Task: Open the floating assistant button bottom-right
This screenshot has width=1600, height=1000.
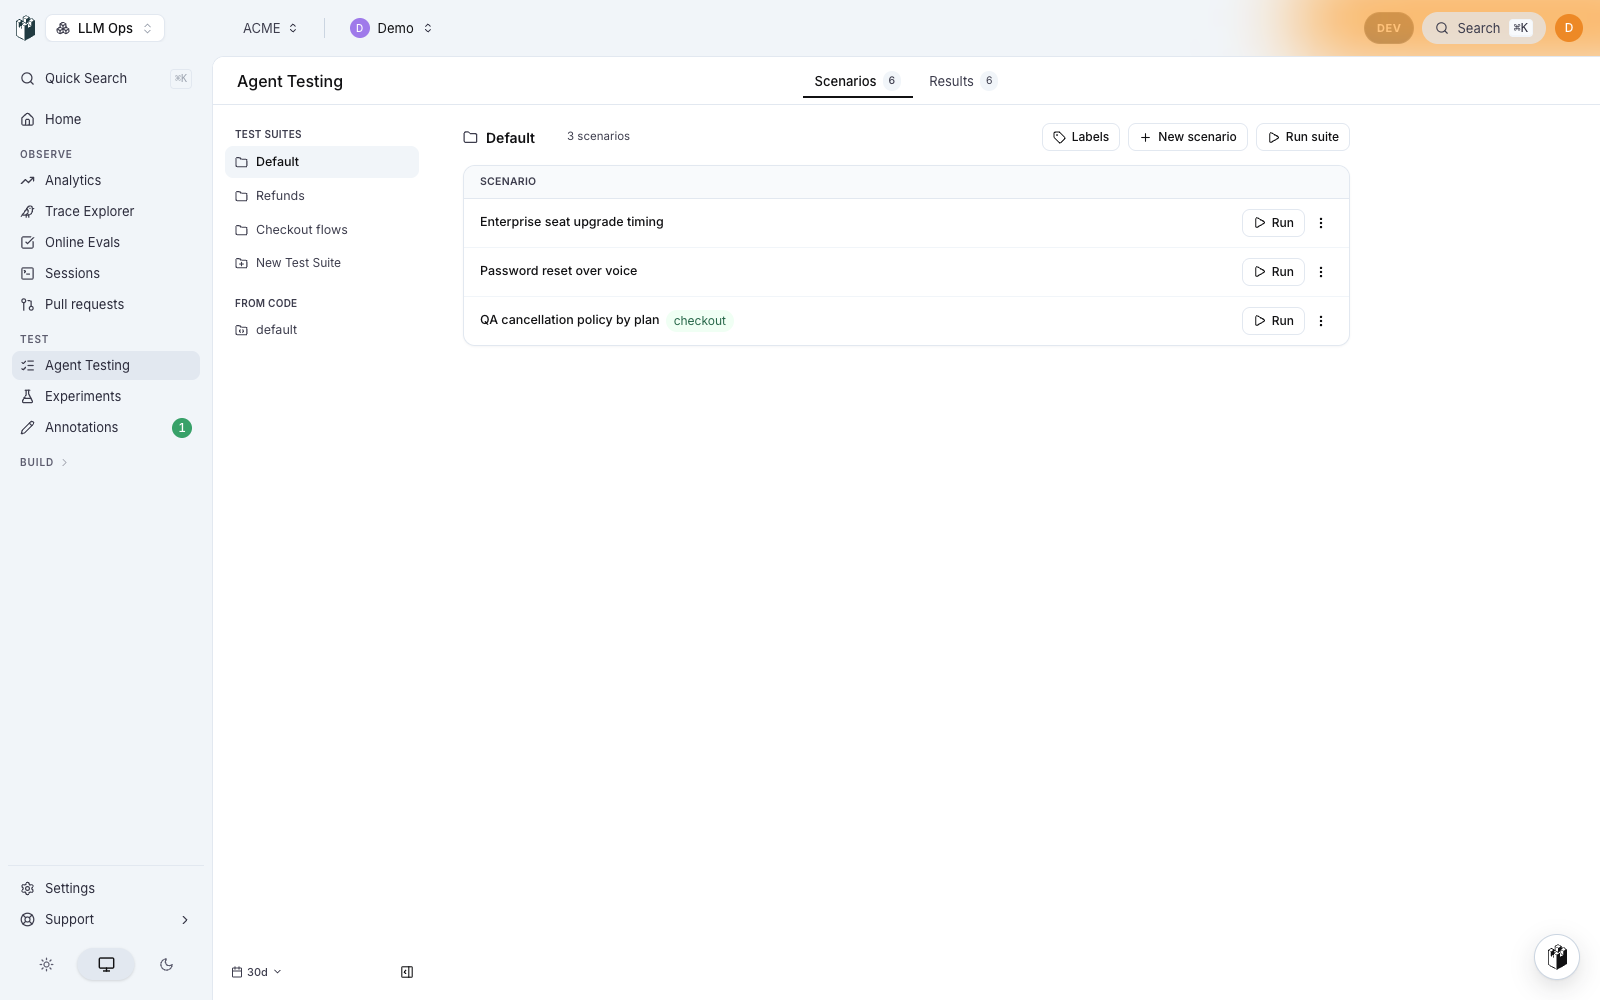Action: (1557, 957)
